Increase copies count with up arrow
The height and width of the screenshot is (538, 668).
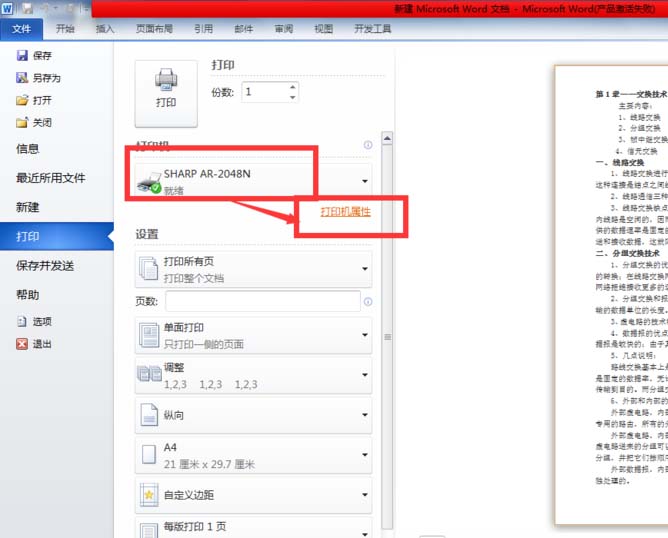tap(291, 87)
